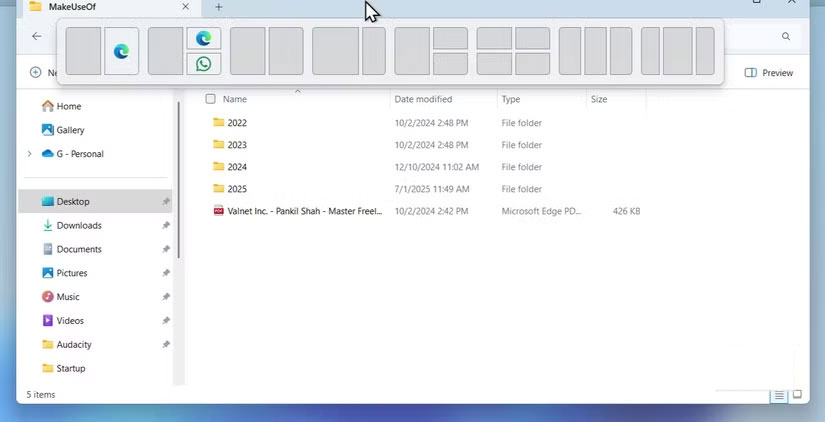The width and height of the screenshot is (825, 422).
Task: Tick the select-all checkbox beside Name
Action: (x=210, y=99)
